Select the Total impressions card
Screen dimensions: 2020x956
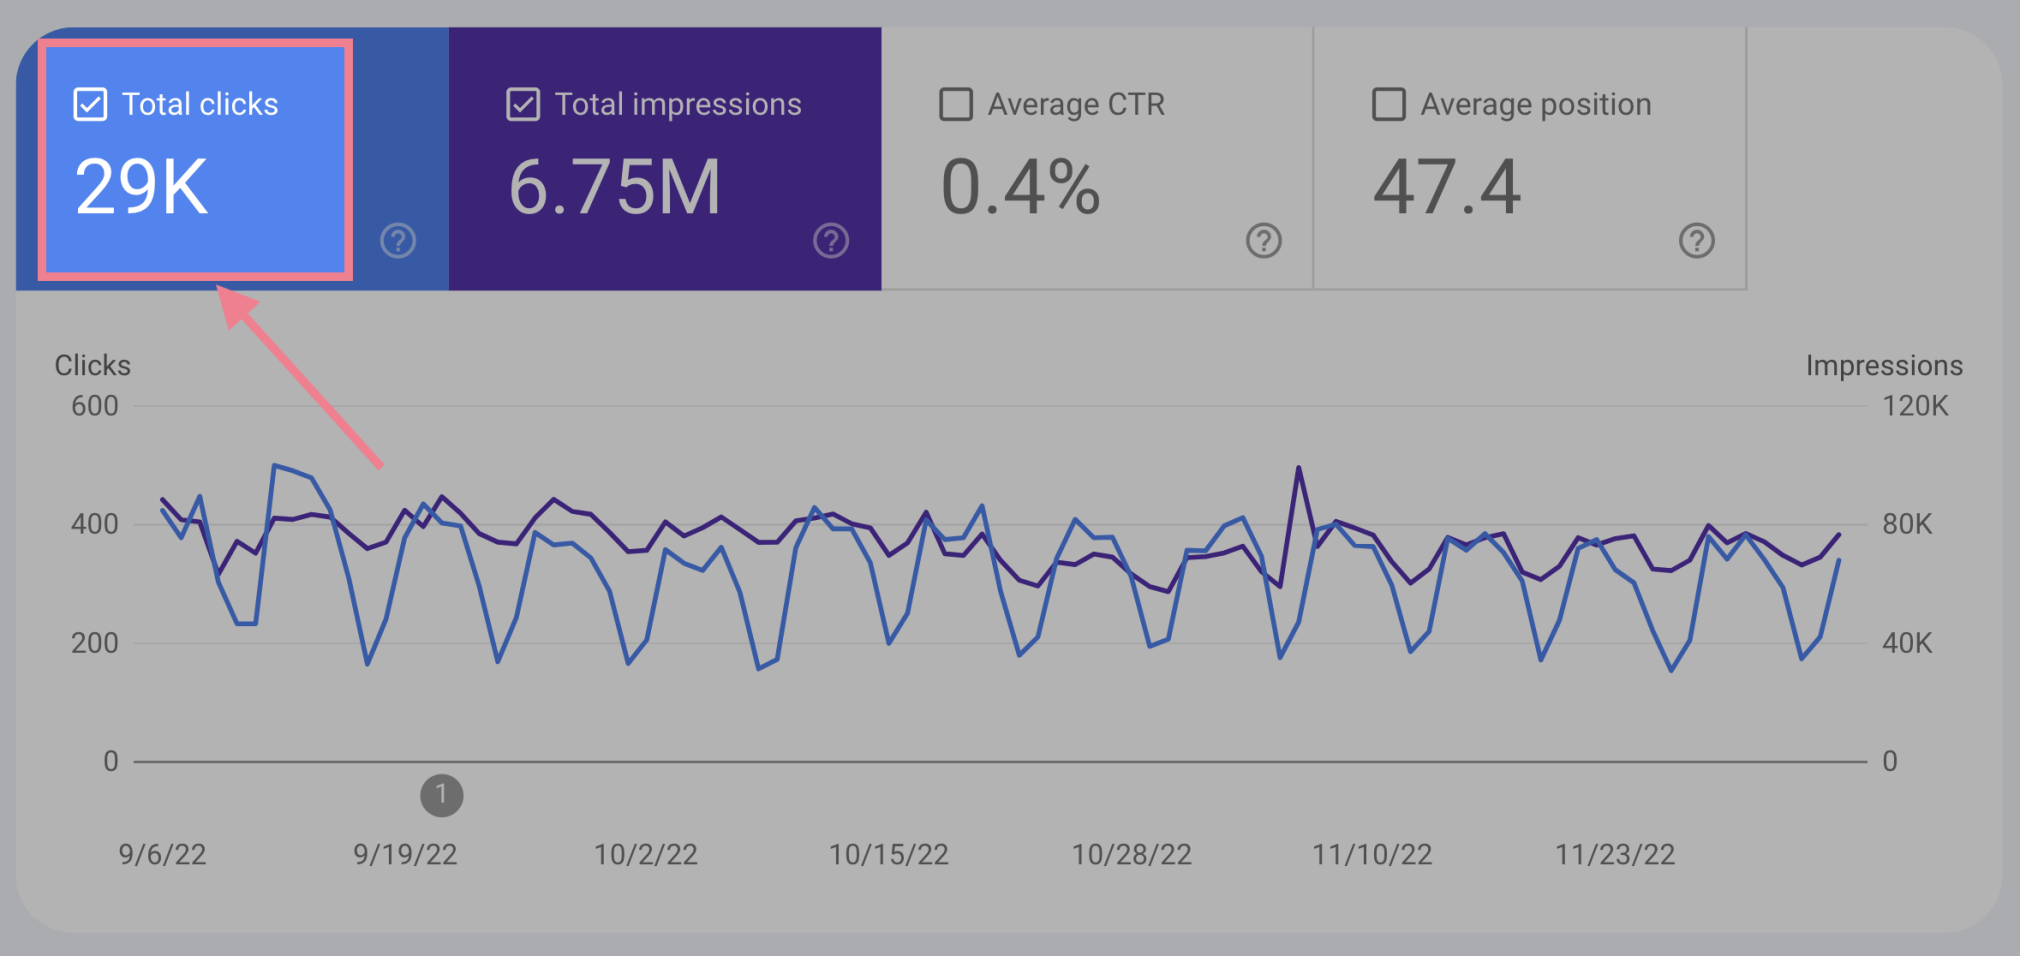[x=665, y=155]
